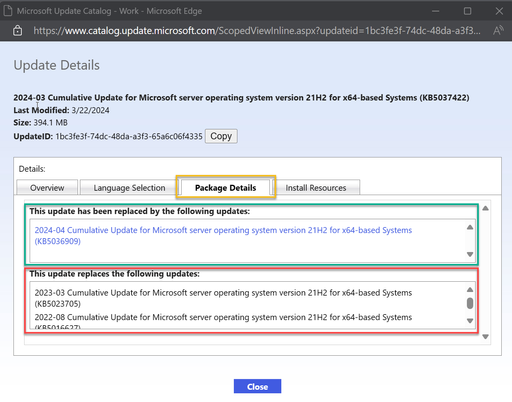Click up arrow of 'replaced by' list scrollbar

[x=470, y=227]
